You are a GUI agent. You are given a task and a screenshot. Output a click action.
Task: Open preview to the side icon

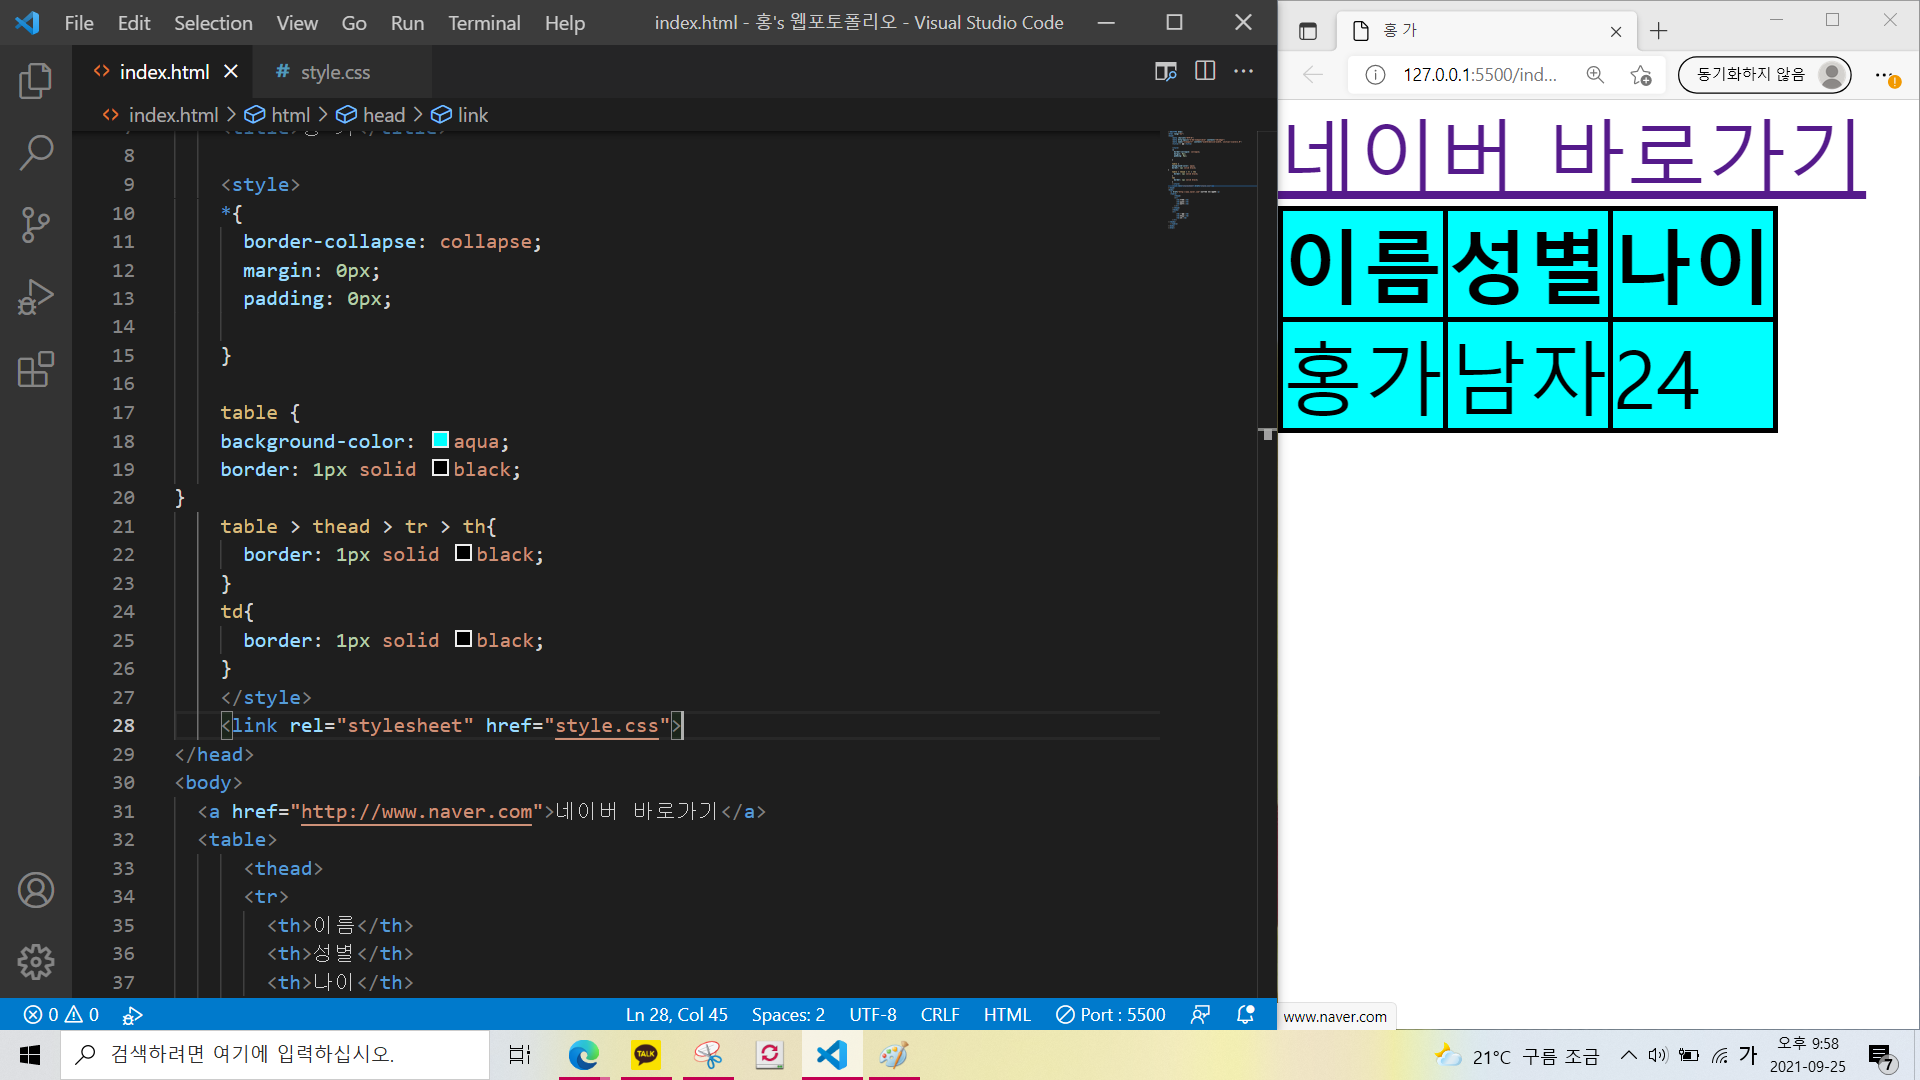click(x=1165, y=71)
